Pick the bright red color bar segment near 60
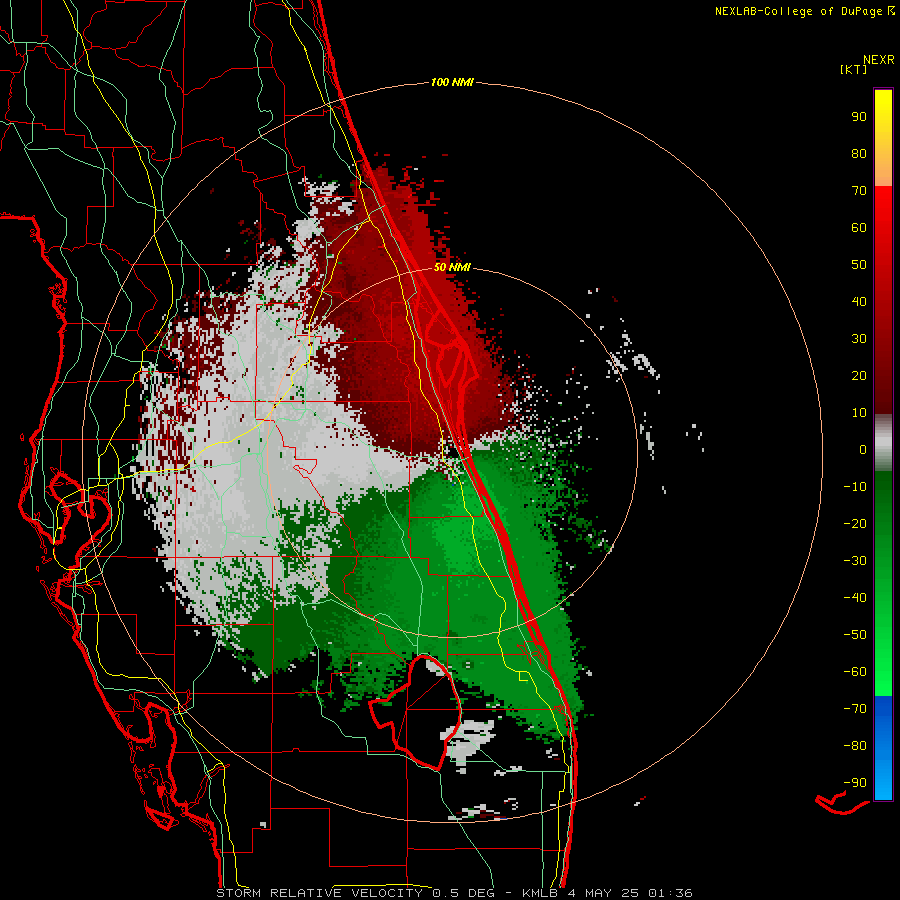Image resolution: width=900 pixels, height=900 pixels. pos(883,224)
